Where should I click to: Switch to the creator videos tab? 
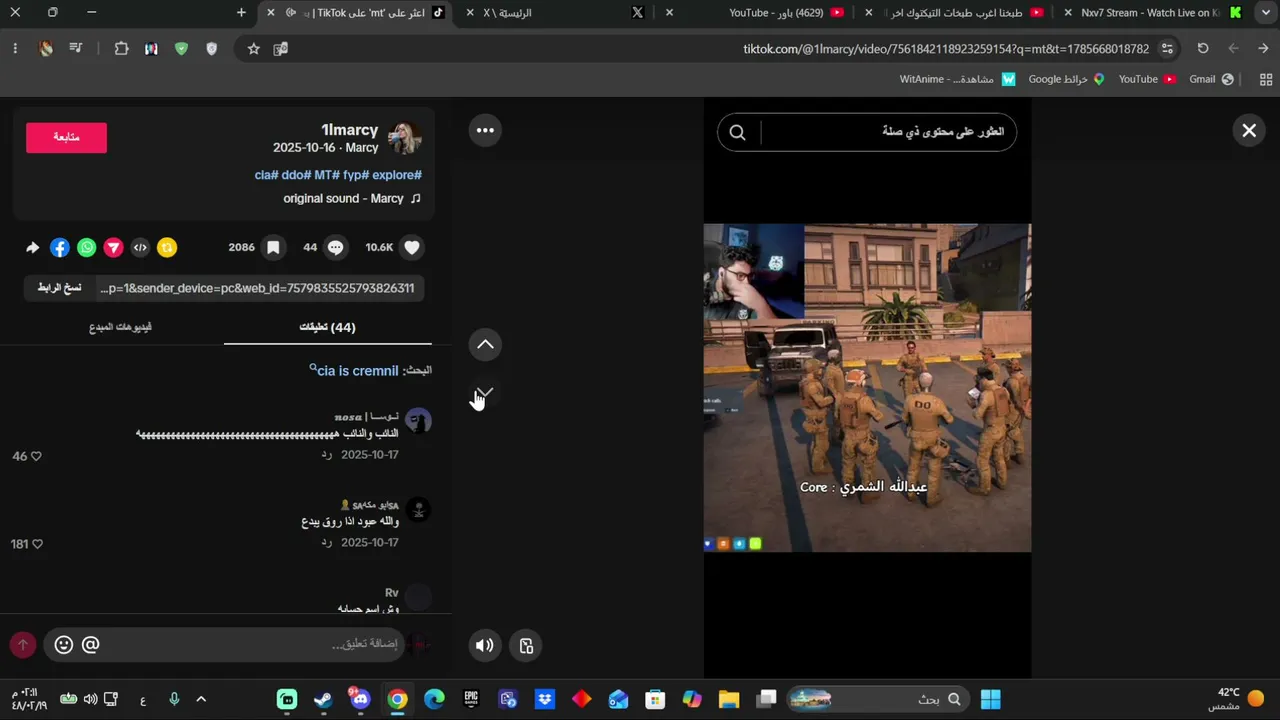coord(120,327)
